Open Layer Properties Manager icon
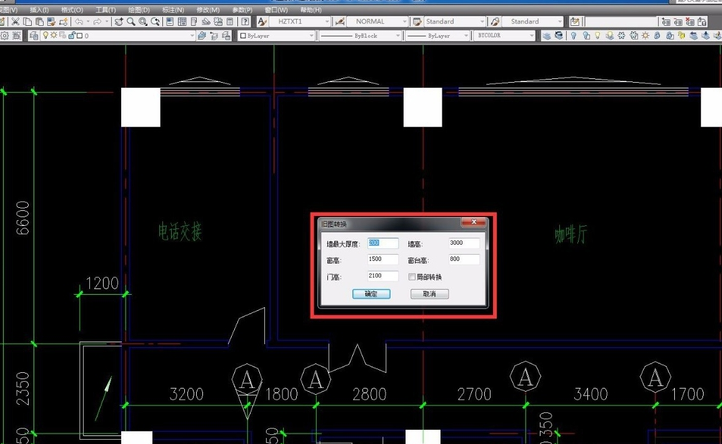Image resolution: width=722 pixels, height=444 pixels. coord(33,35)
